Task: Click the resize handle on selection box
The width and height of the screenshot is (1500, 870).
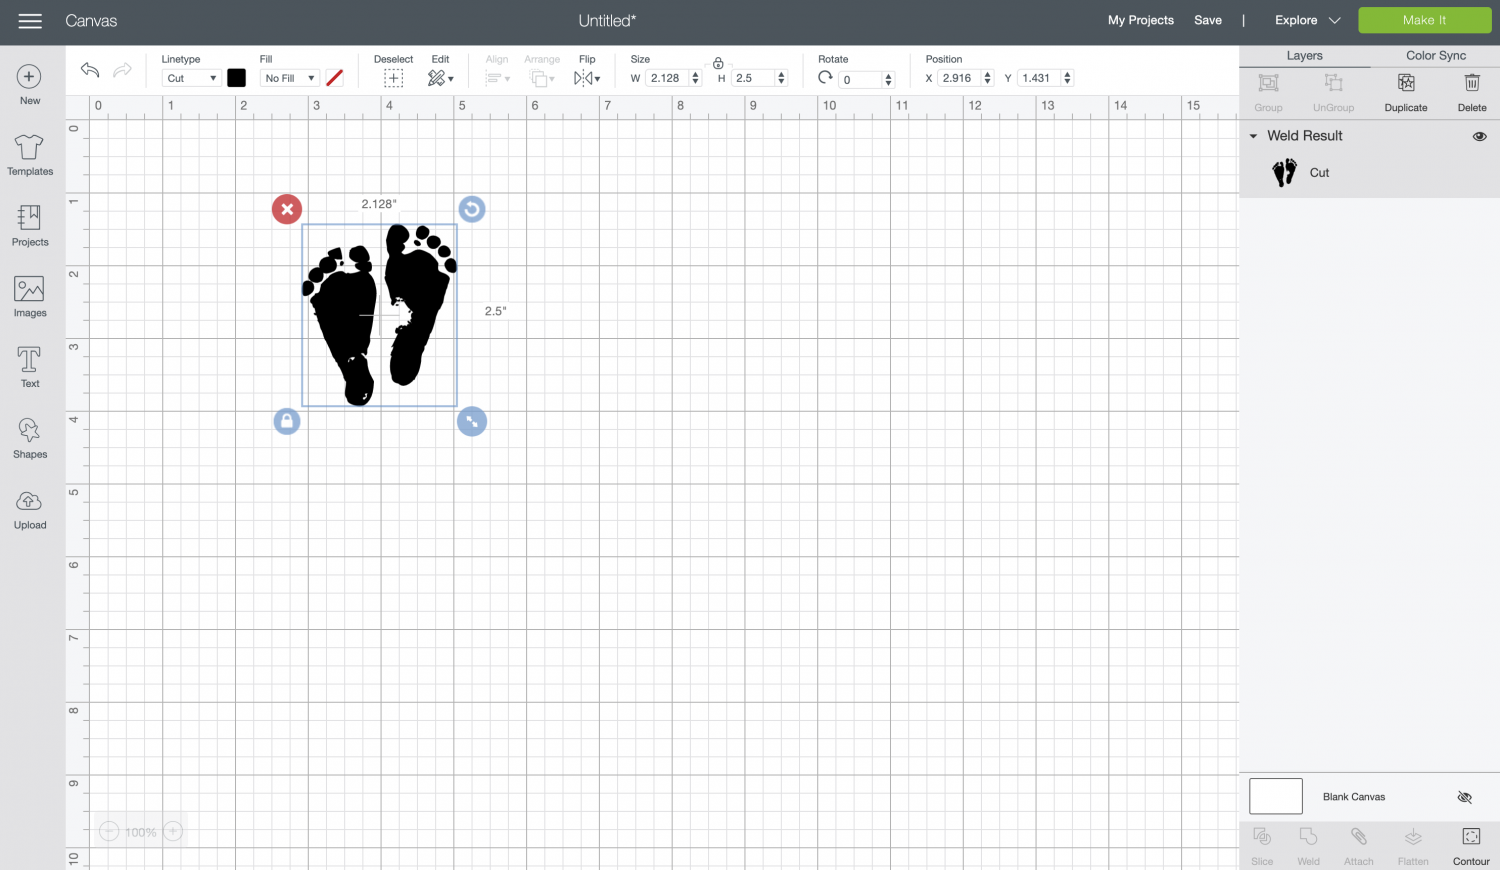Action: coord(472,421)
